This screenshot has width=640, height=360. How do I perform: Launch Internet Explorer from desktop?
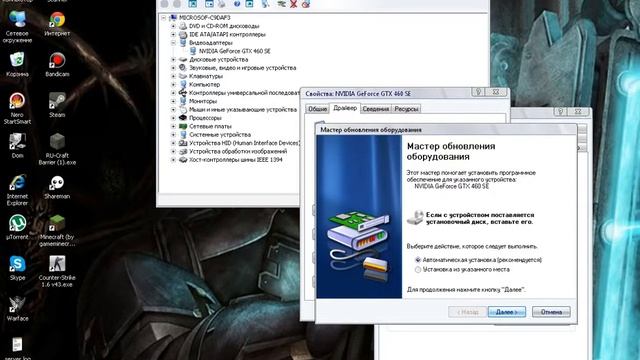(x=17, y=183)
